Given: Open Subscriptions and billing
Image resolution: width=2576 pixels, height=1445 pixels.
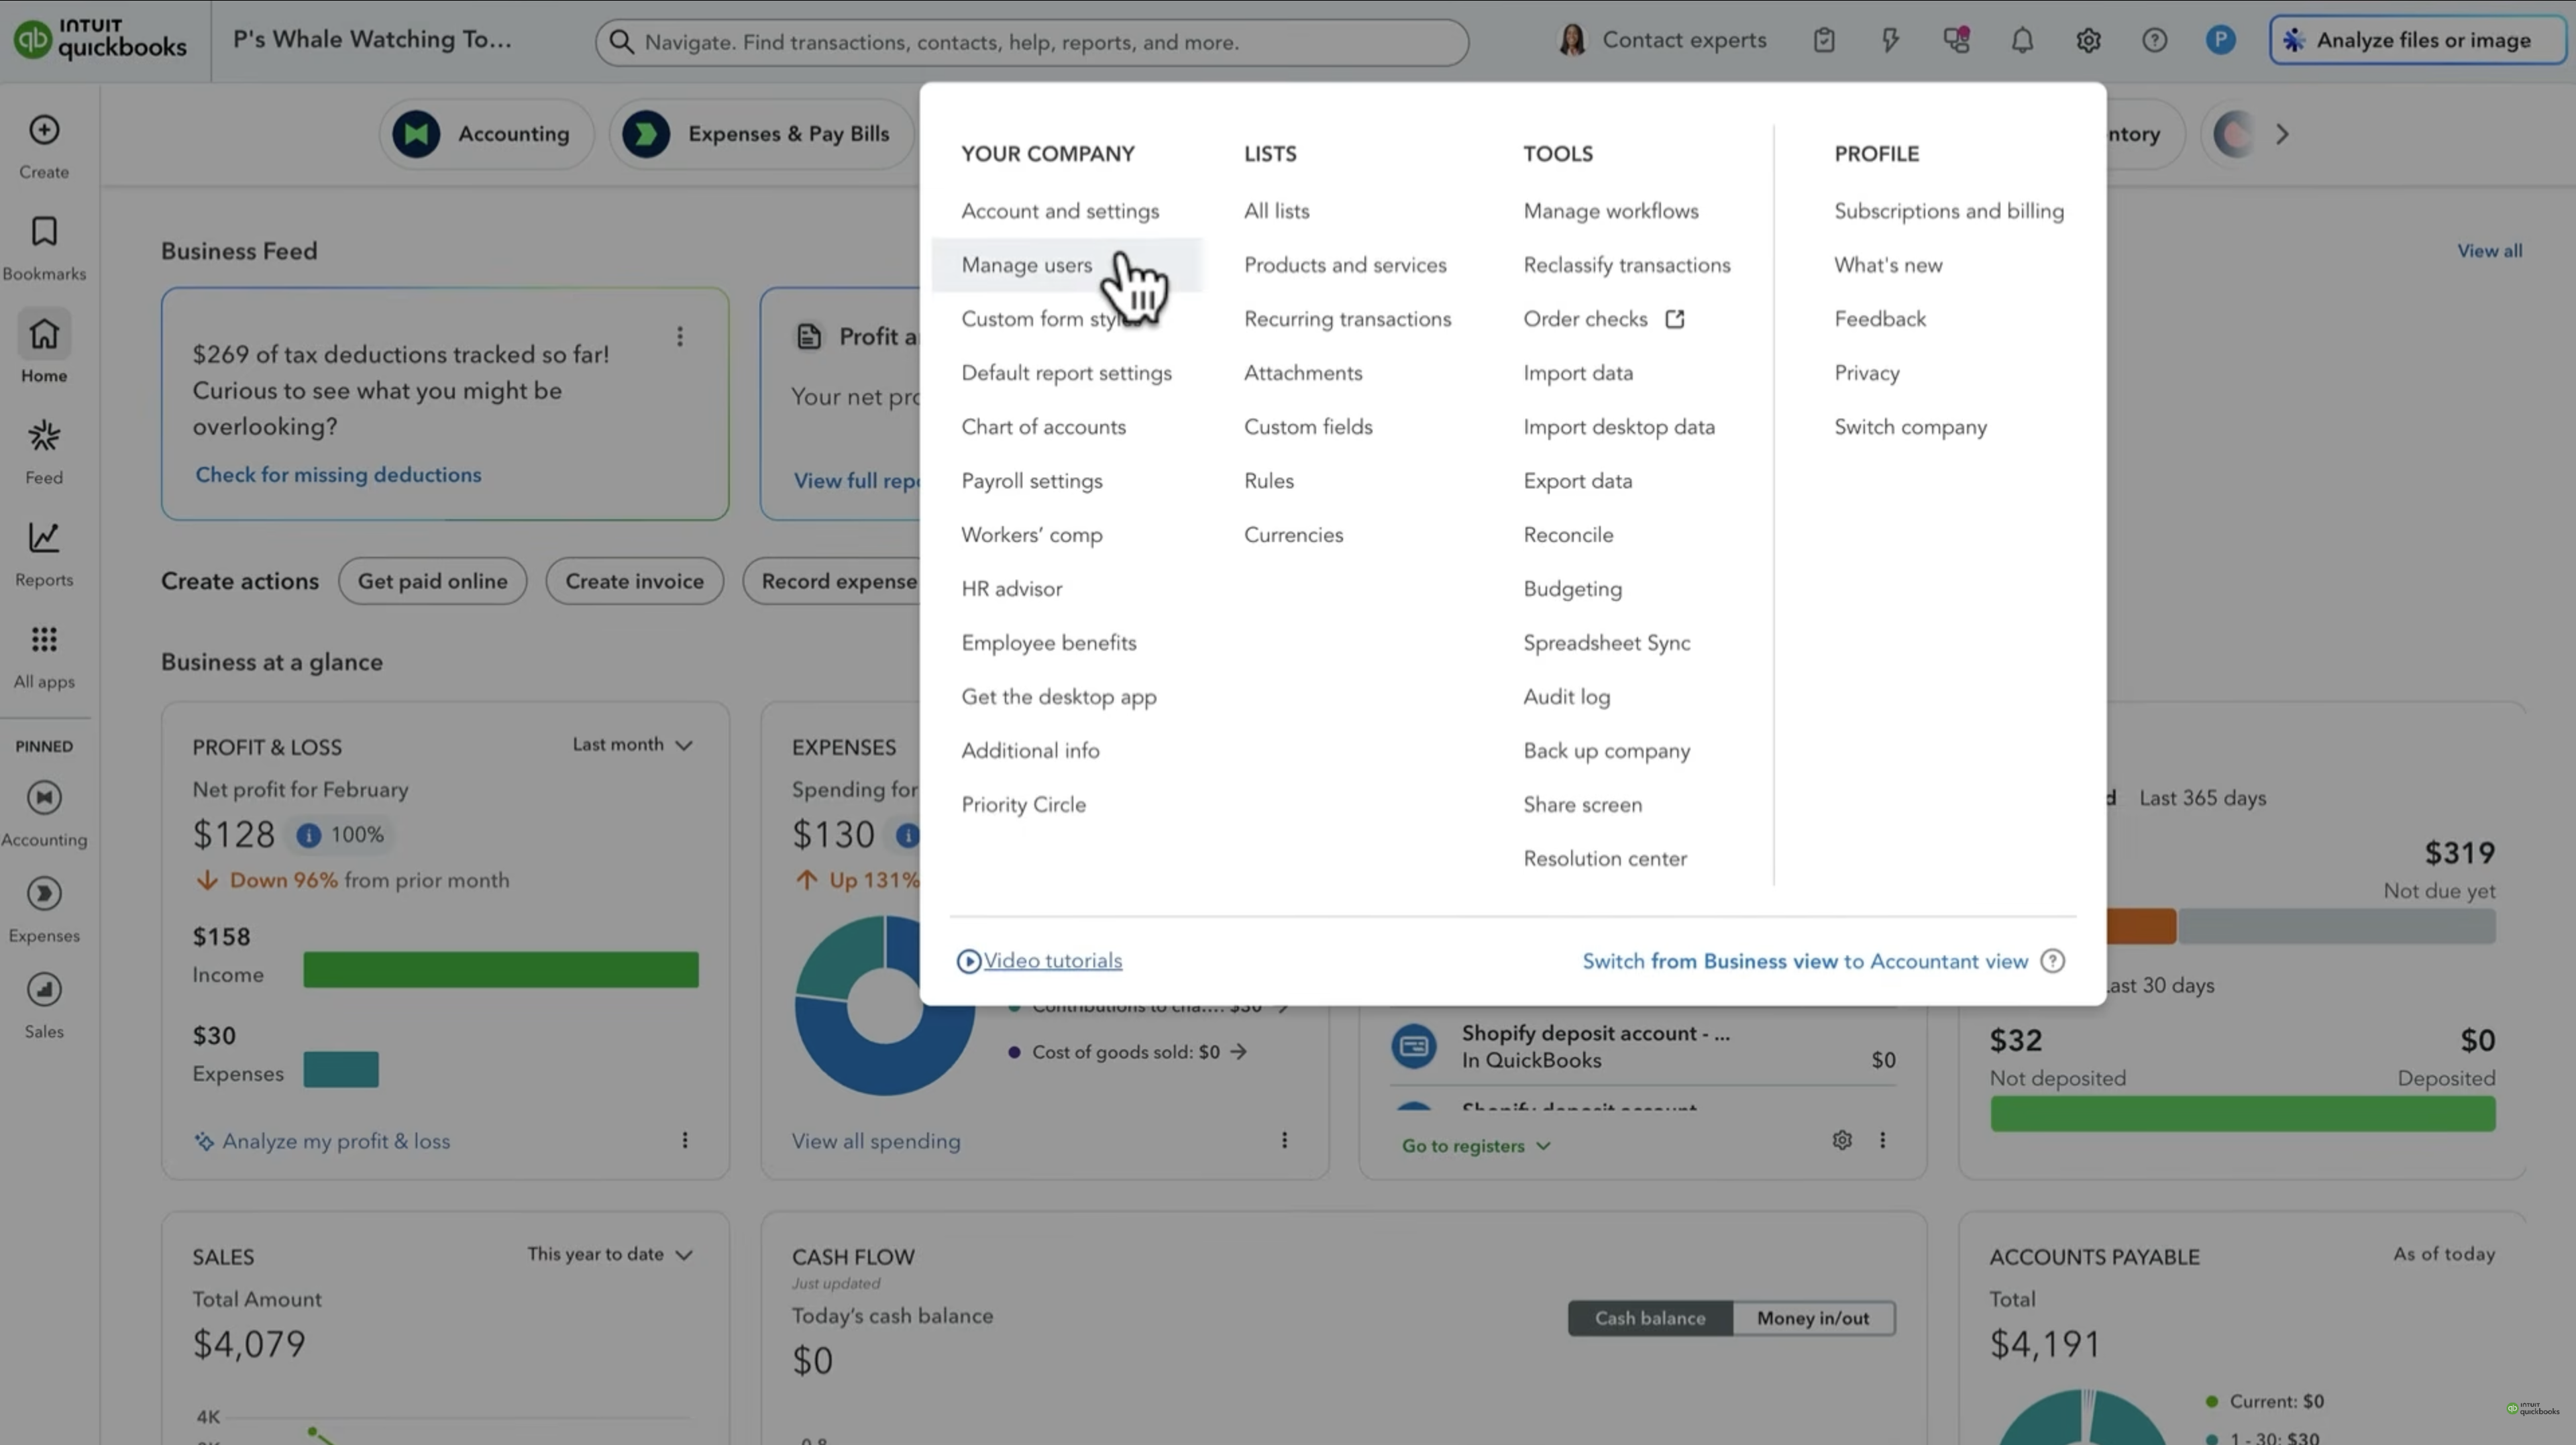Looking at the screenshot, I should 1949,211.
